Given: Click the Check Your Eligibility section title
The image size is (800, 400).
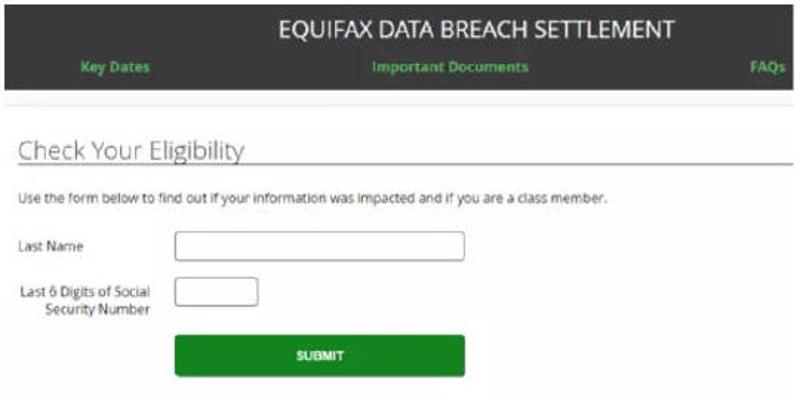Looking at the screenshot, I should [131, 151].
